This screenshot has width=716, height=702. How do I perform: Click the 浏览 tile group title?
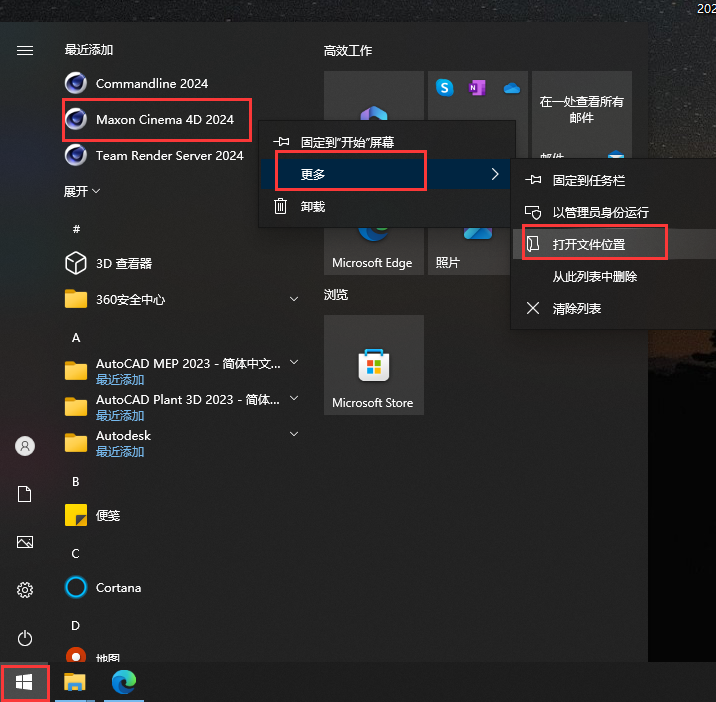[336, 295]
